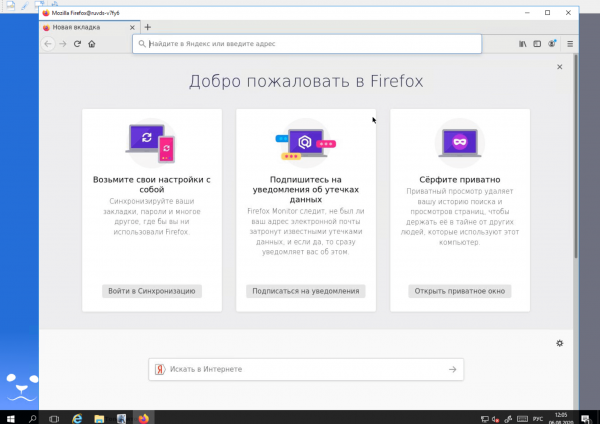Viewport: 600px width, 424px height.
Task: Click "Войти в Синхронизацию" button
Action: (152, 291)
